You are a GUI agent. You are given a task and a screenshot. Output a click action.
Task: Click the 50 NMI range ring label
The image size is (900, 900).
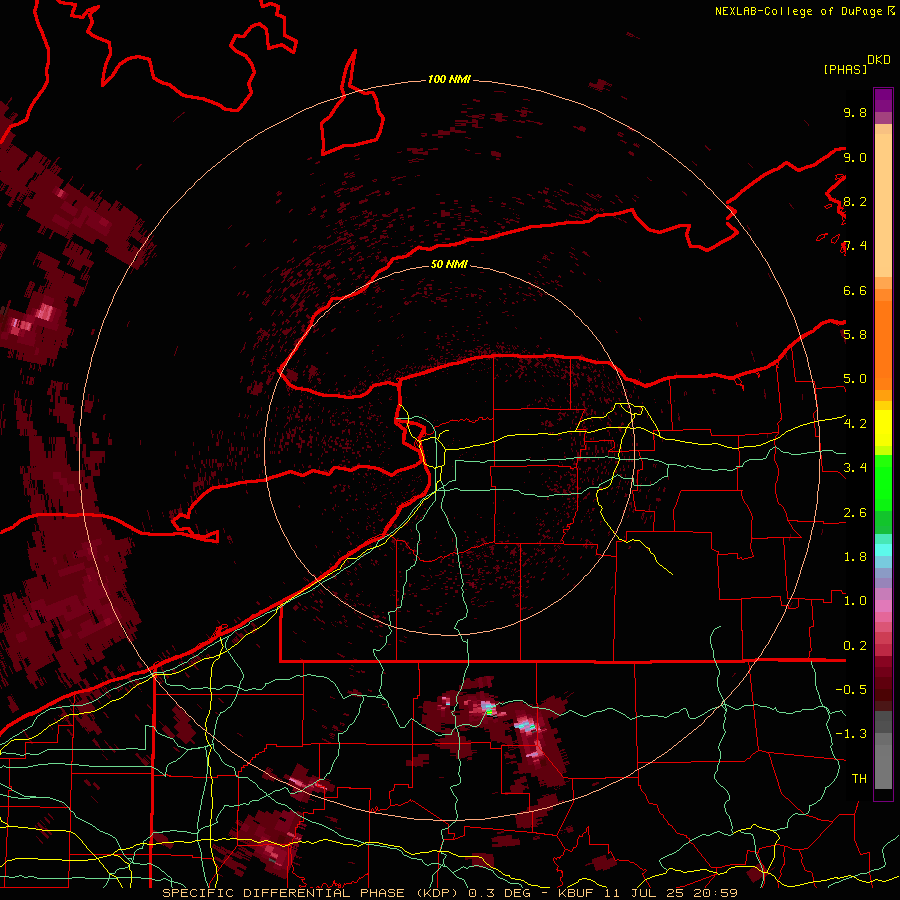click(x=449, y=264)
